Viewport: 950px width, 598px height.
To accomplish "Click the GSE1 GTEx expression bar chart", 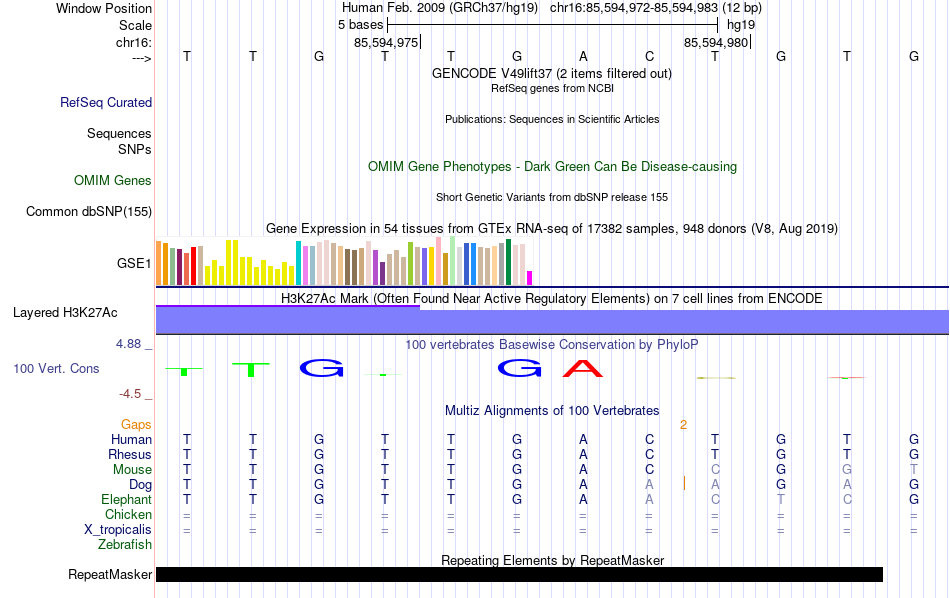I will click(344, 261).
